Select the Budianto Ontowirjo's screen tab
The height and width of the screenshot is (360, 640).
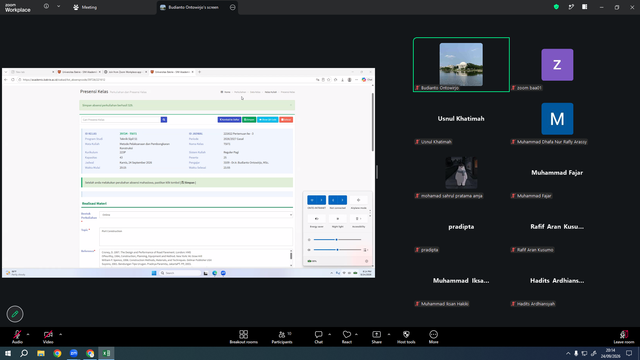pos(193,7)
